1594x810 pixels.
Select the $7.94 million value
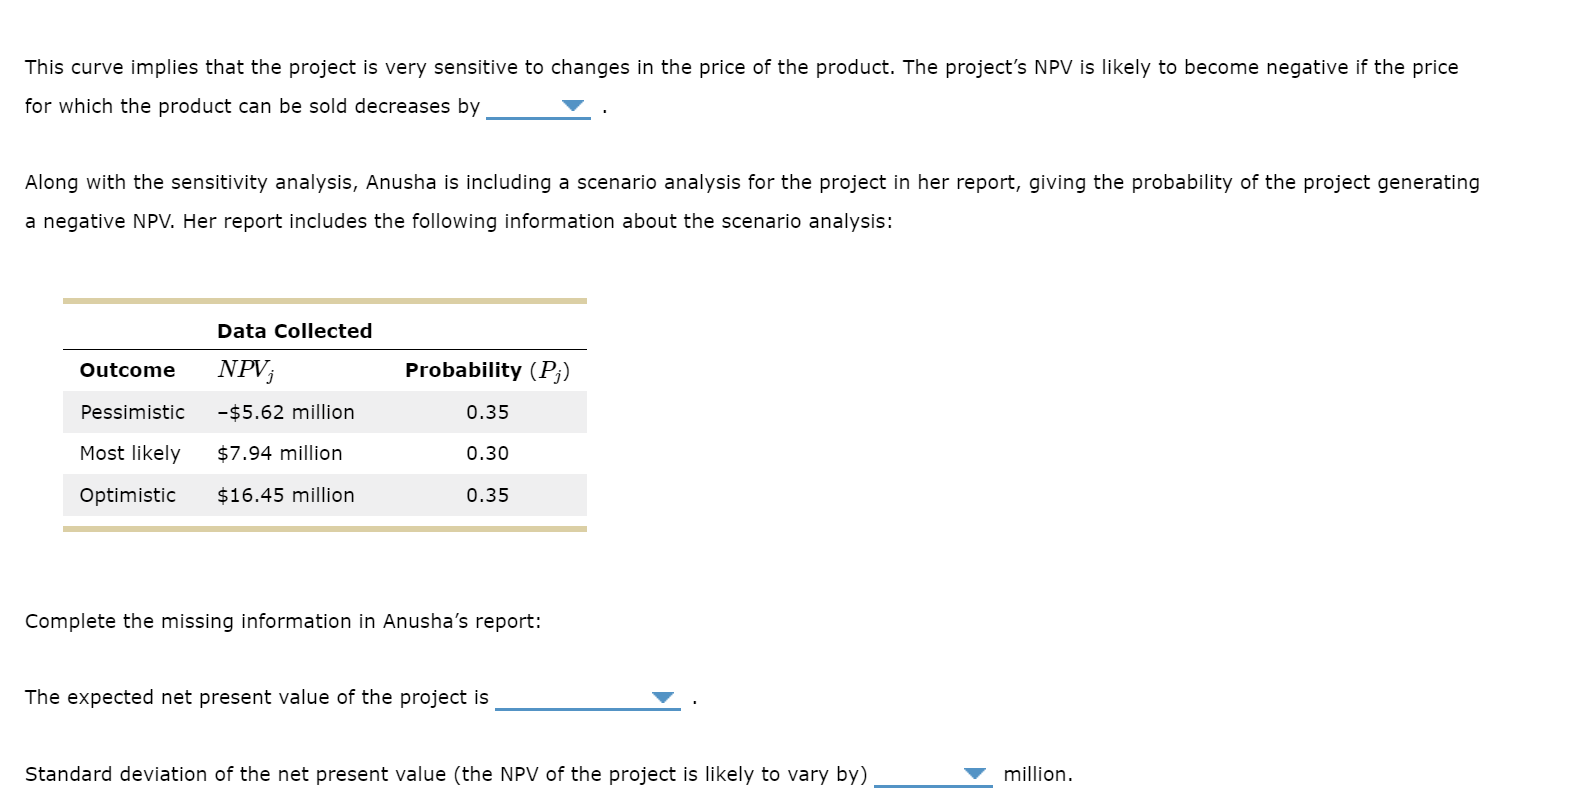[280, 452]
